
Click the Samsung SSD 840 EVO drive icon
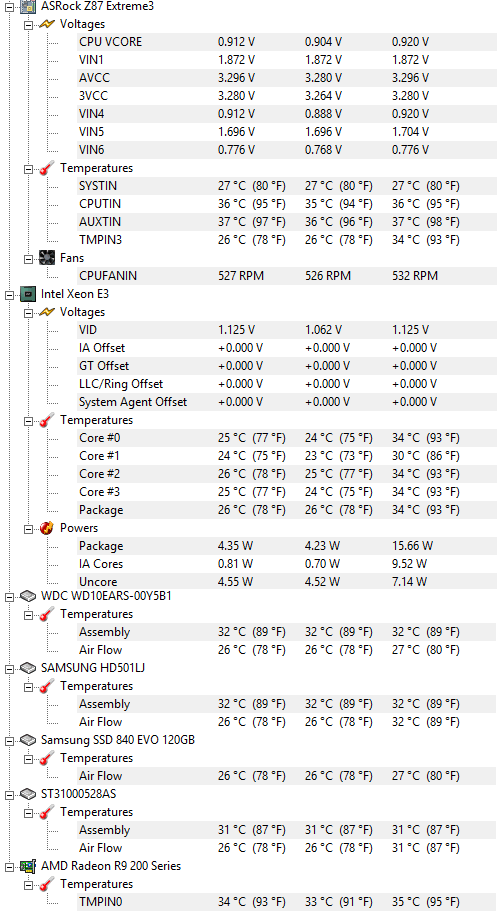click(28, 740)
